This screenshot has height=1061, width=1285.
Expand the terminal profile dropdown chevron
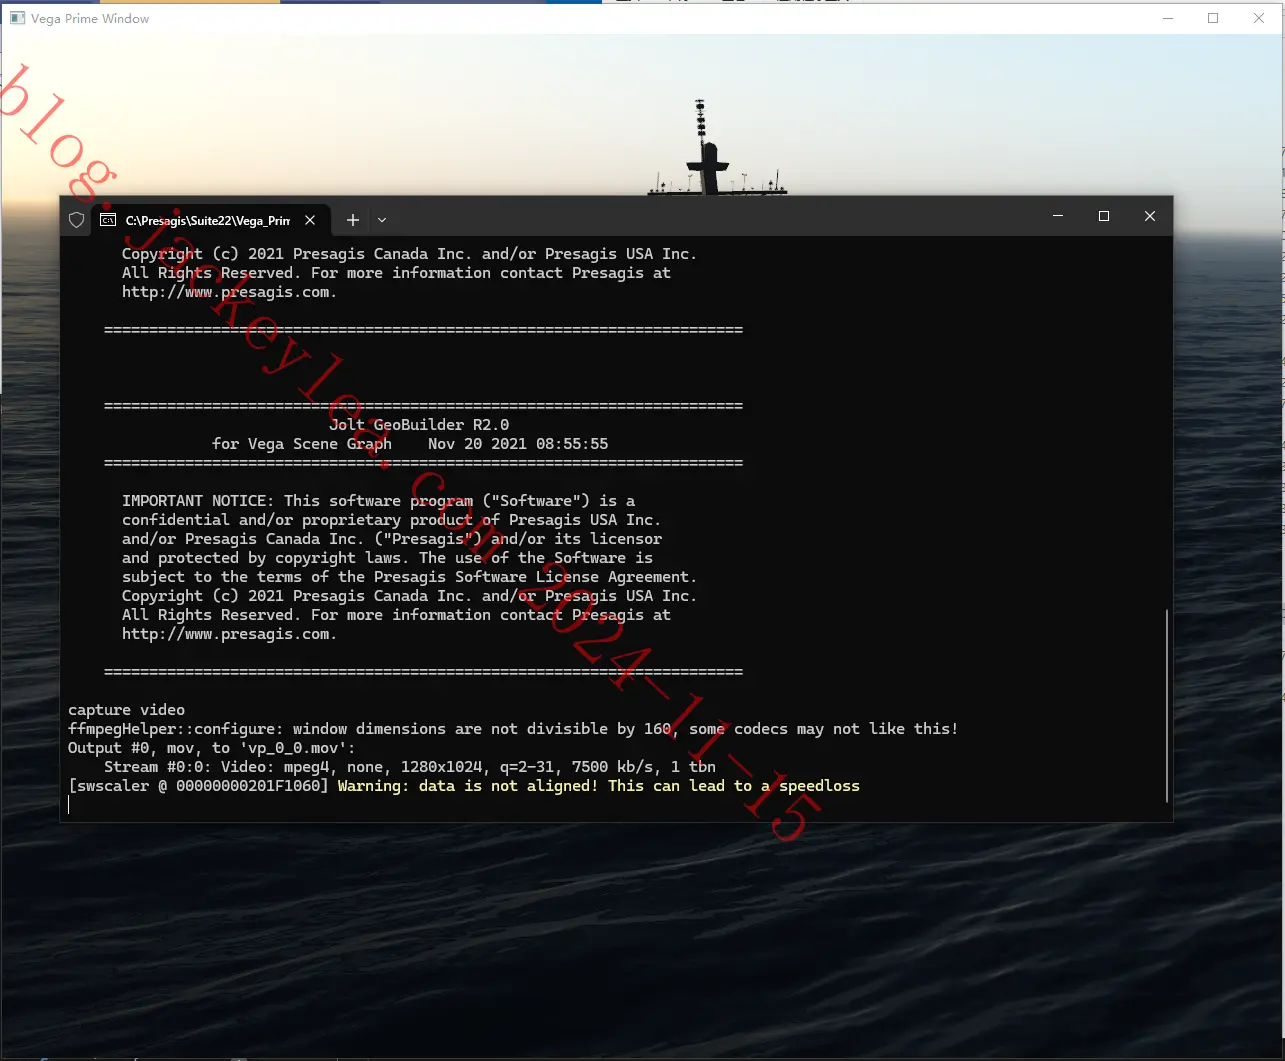pos(382,220)
